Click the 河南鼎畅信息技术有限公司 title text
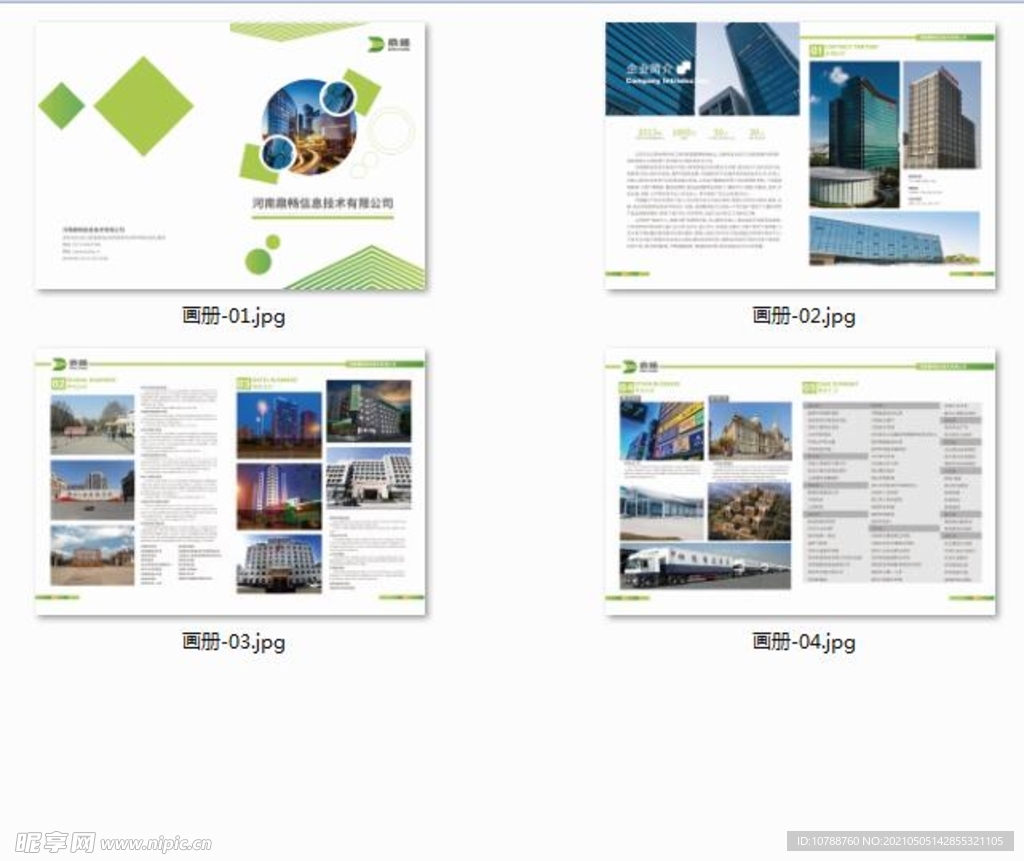The height and width of the screenshot is (861, 1024). coord(322,203)
